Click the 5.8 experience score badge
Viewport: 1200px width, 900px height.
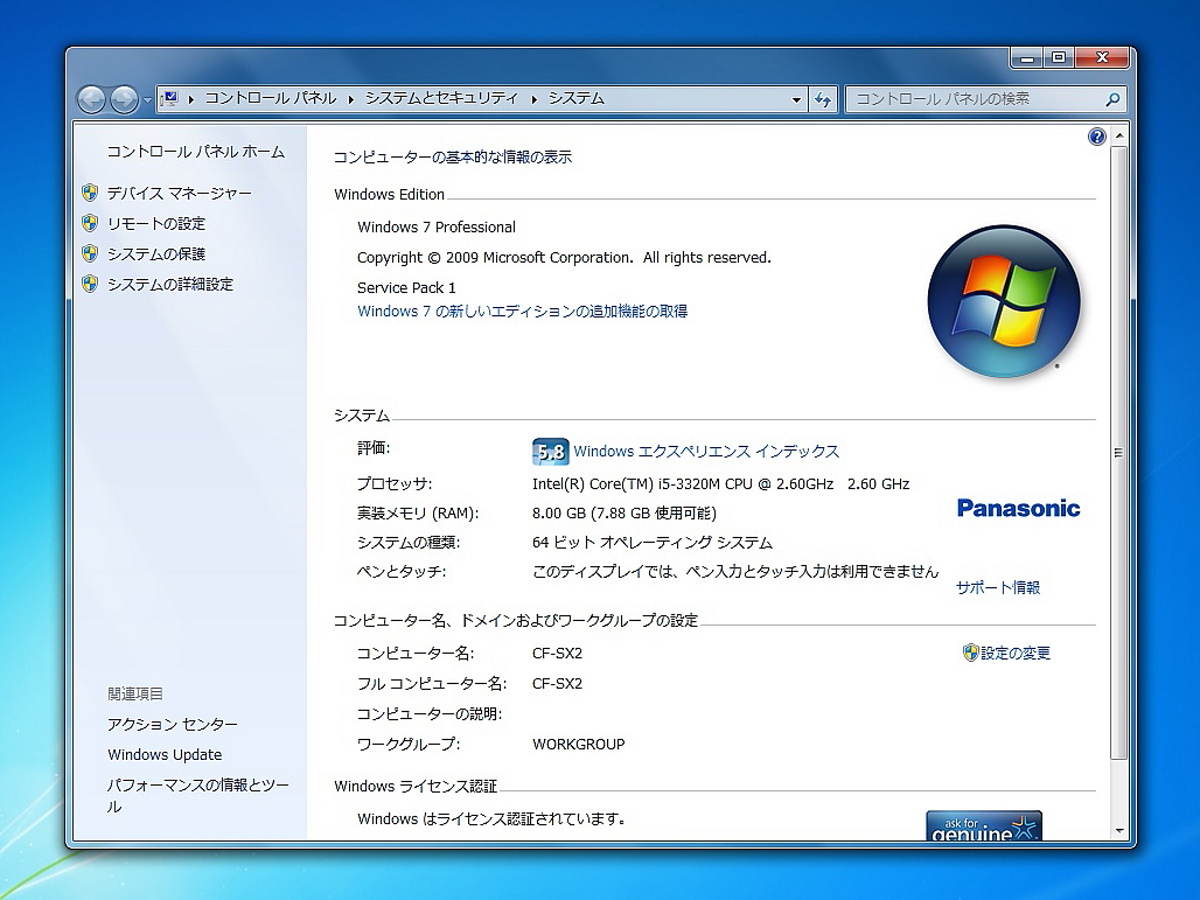click(x=550, y=452)
